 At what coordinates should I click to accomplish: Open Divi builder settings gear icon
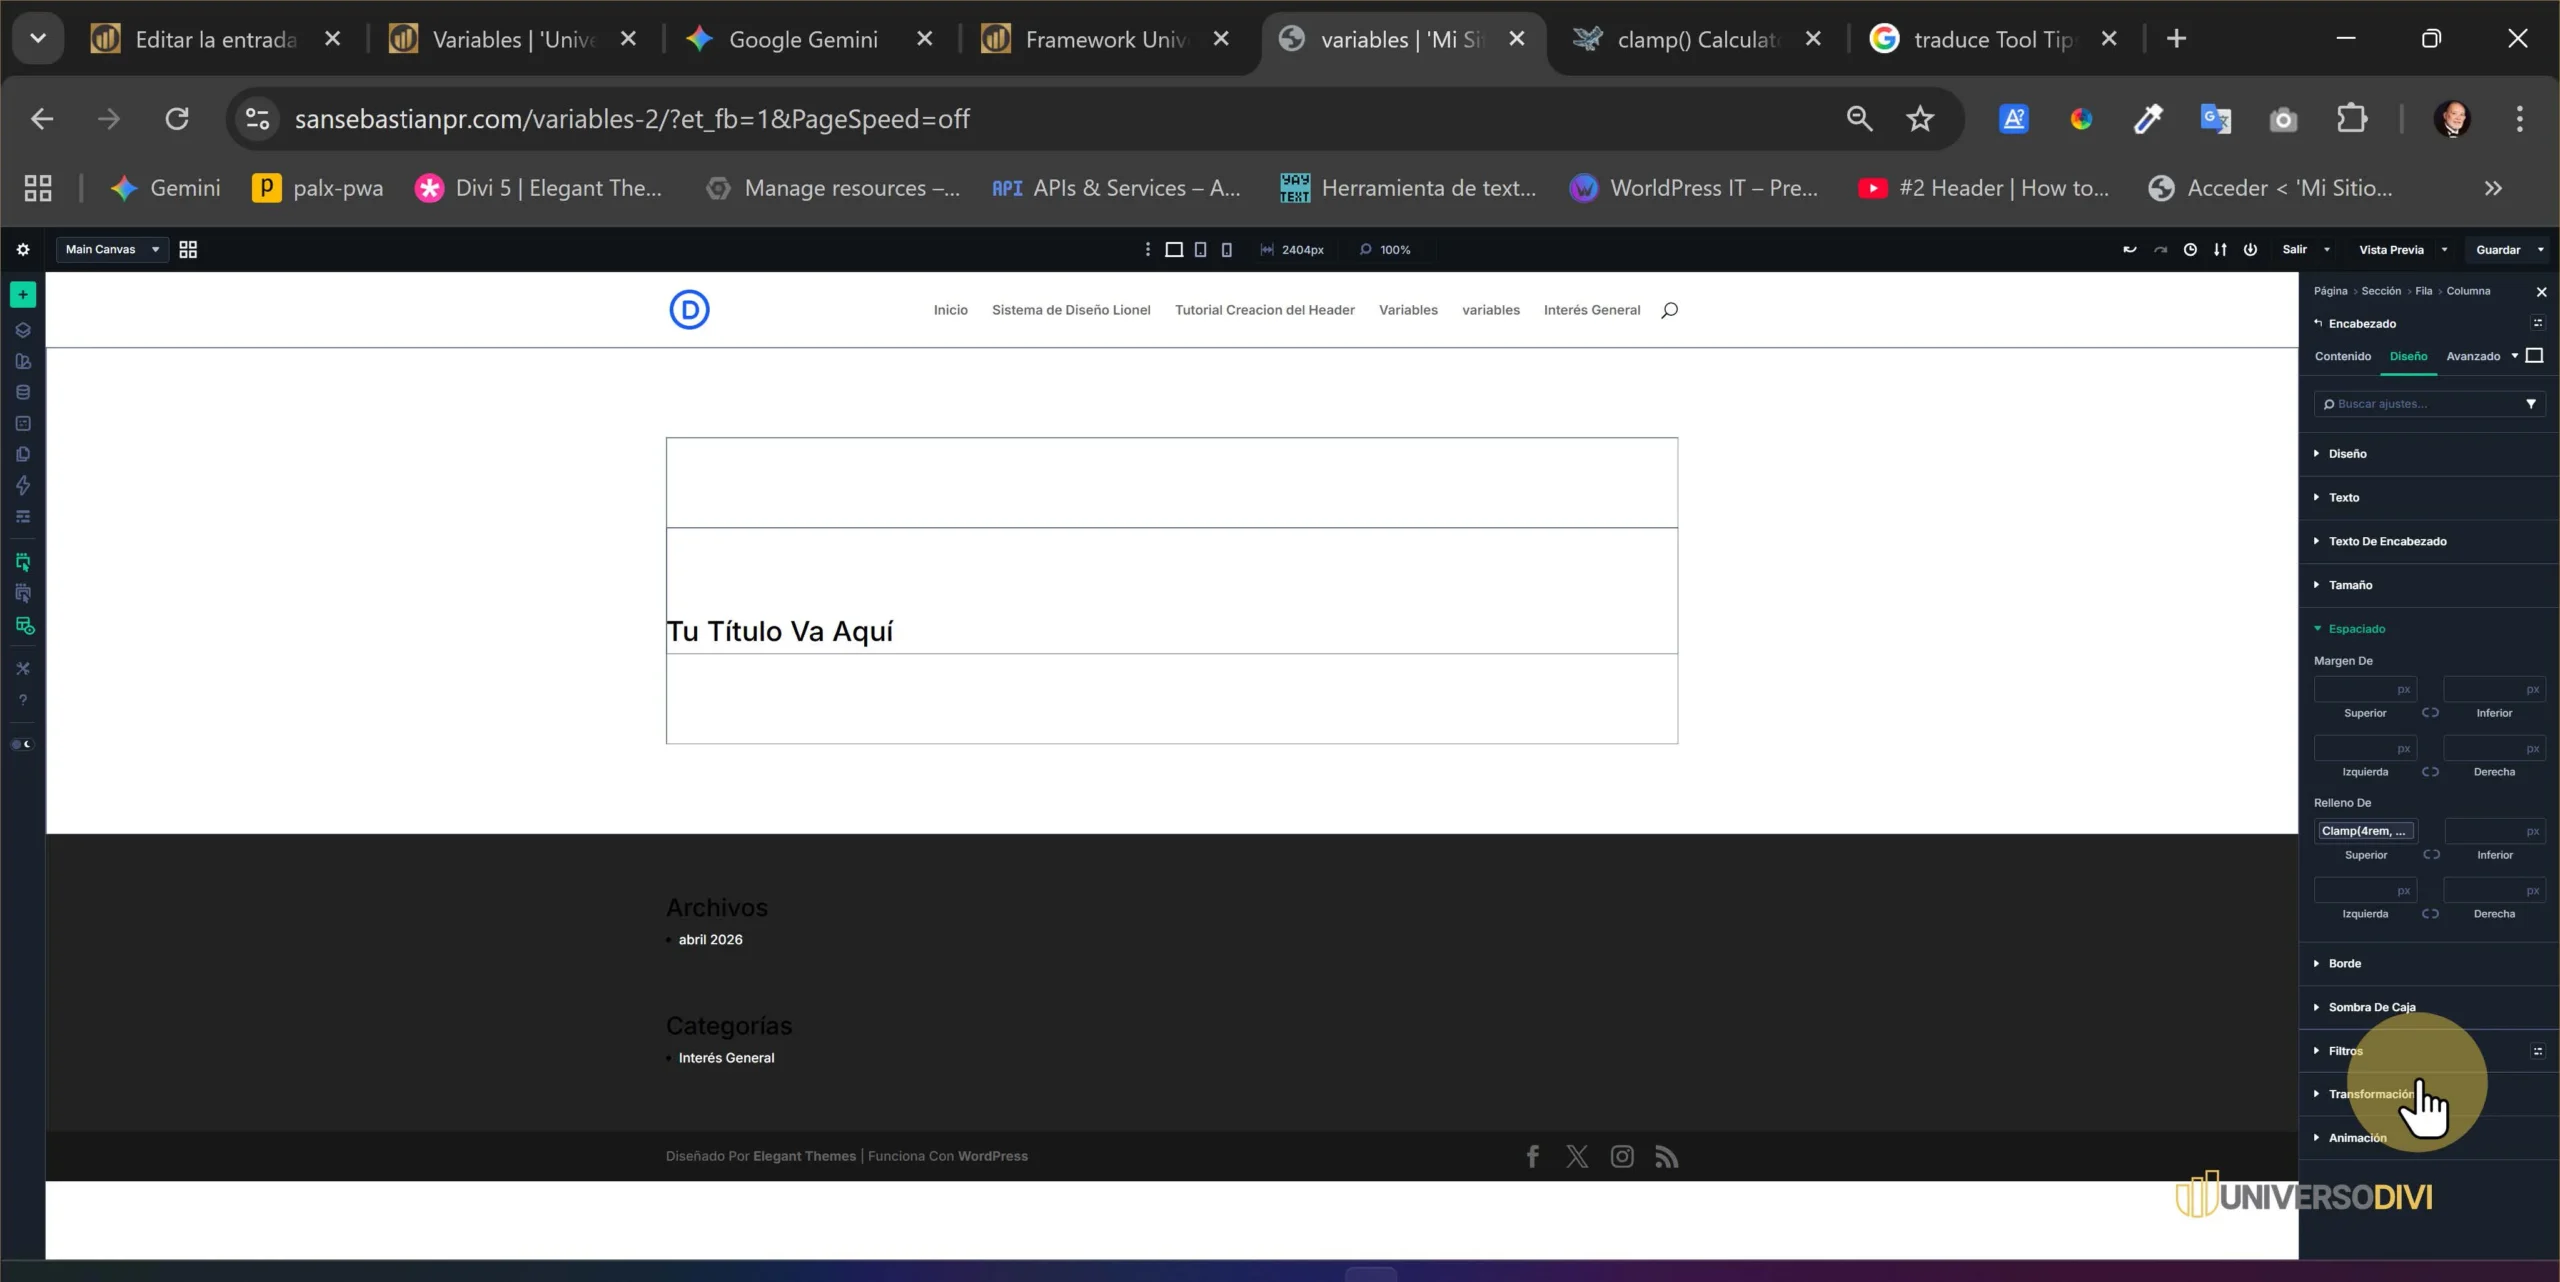(x=23, y=250)
